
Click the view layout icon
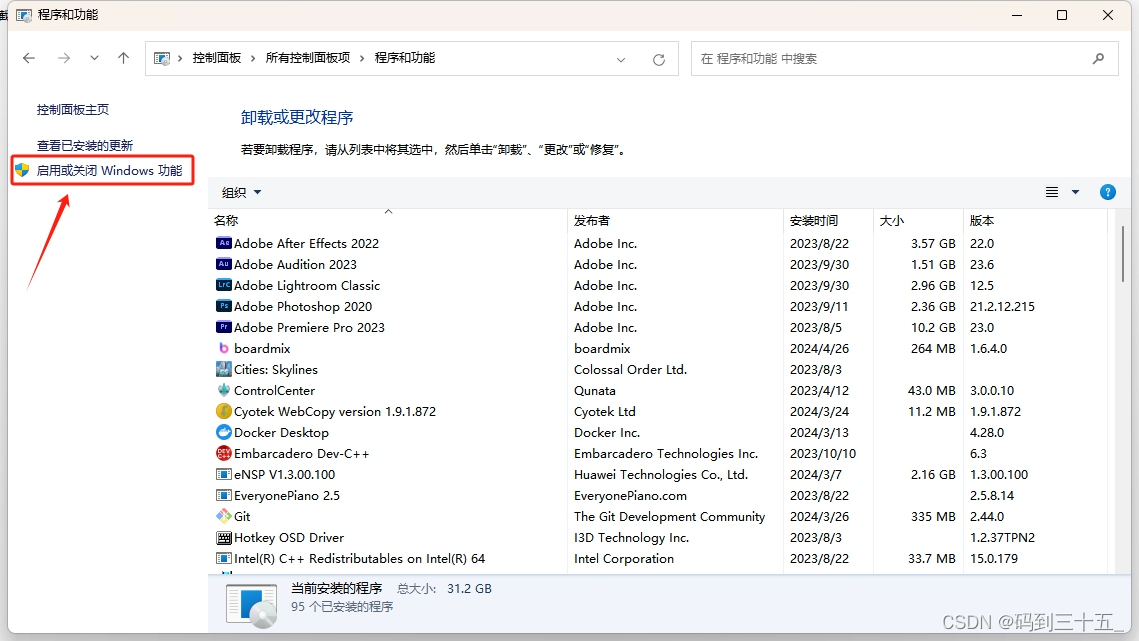click(1052, 192)
